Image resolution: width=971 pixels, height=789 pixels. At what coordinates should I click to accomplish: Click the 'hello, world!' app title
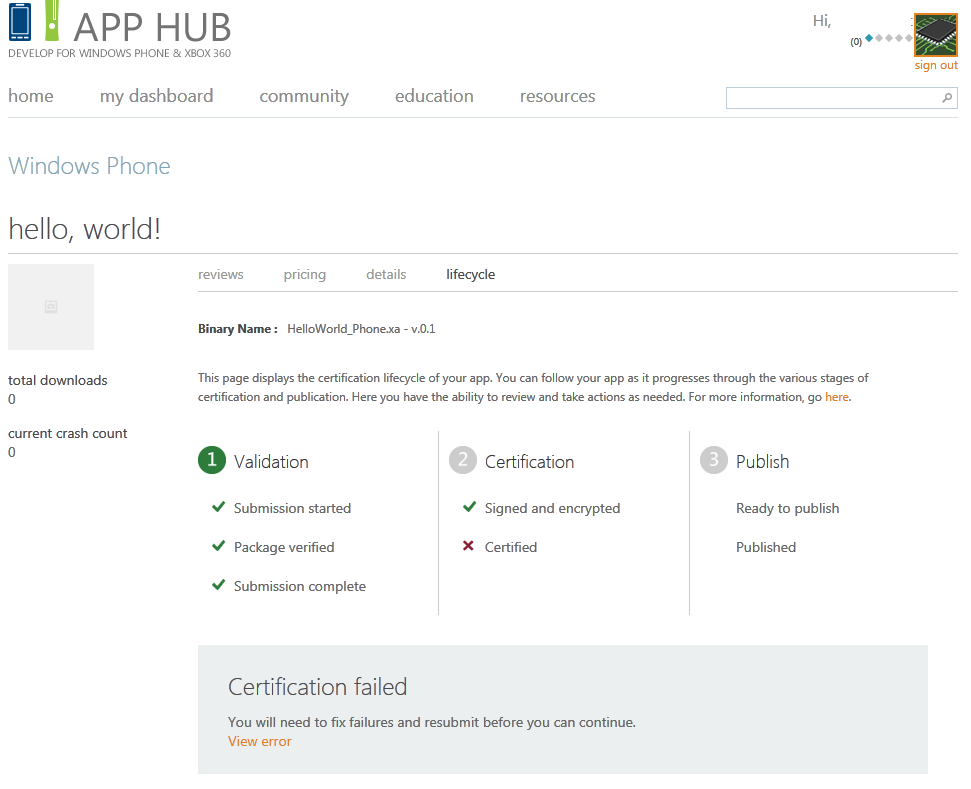click(85, 229)
